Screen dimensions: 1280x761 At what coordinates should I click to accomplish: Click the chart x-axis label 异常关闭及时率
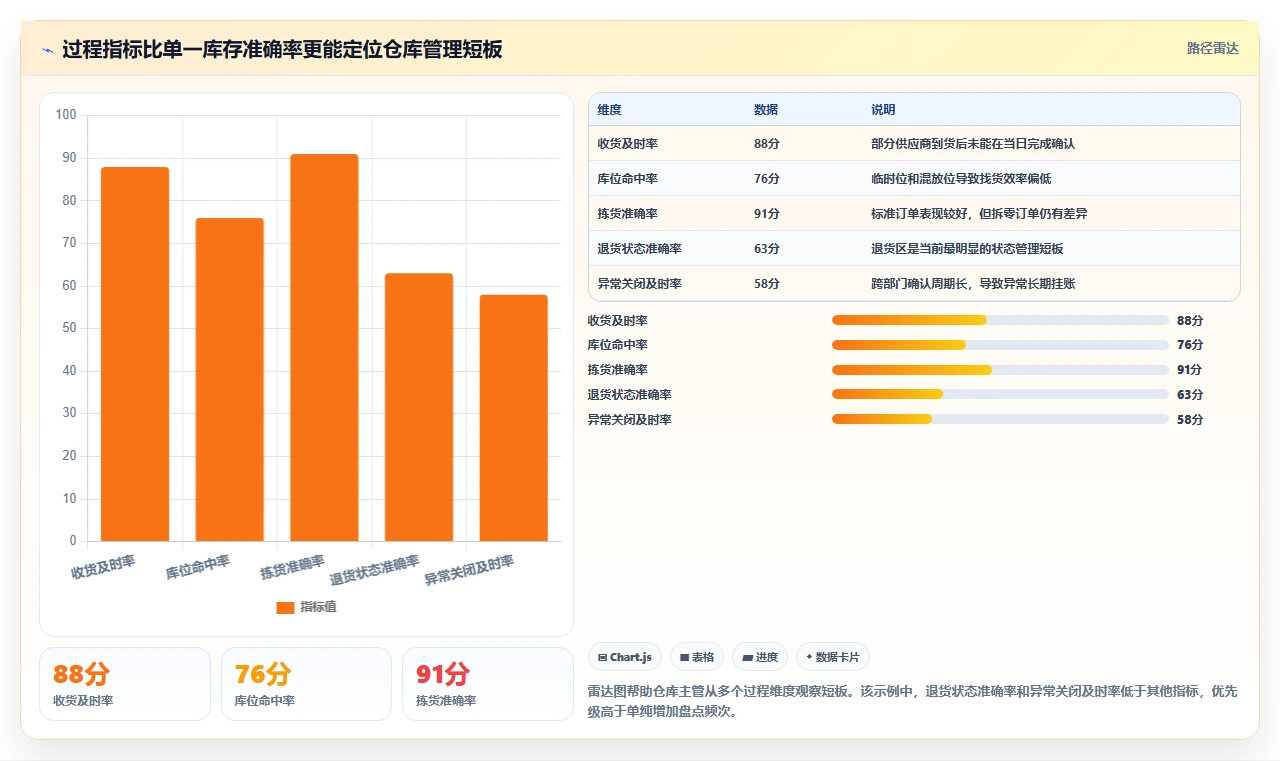coord(469,571)
